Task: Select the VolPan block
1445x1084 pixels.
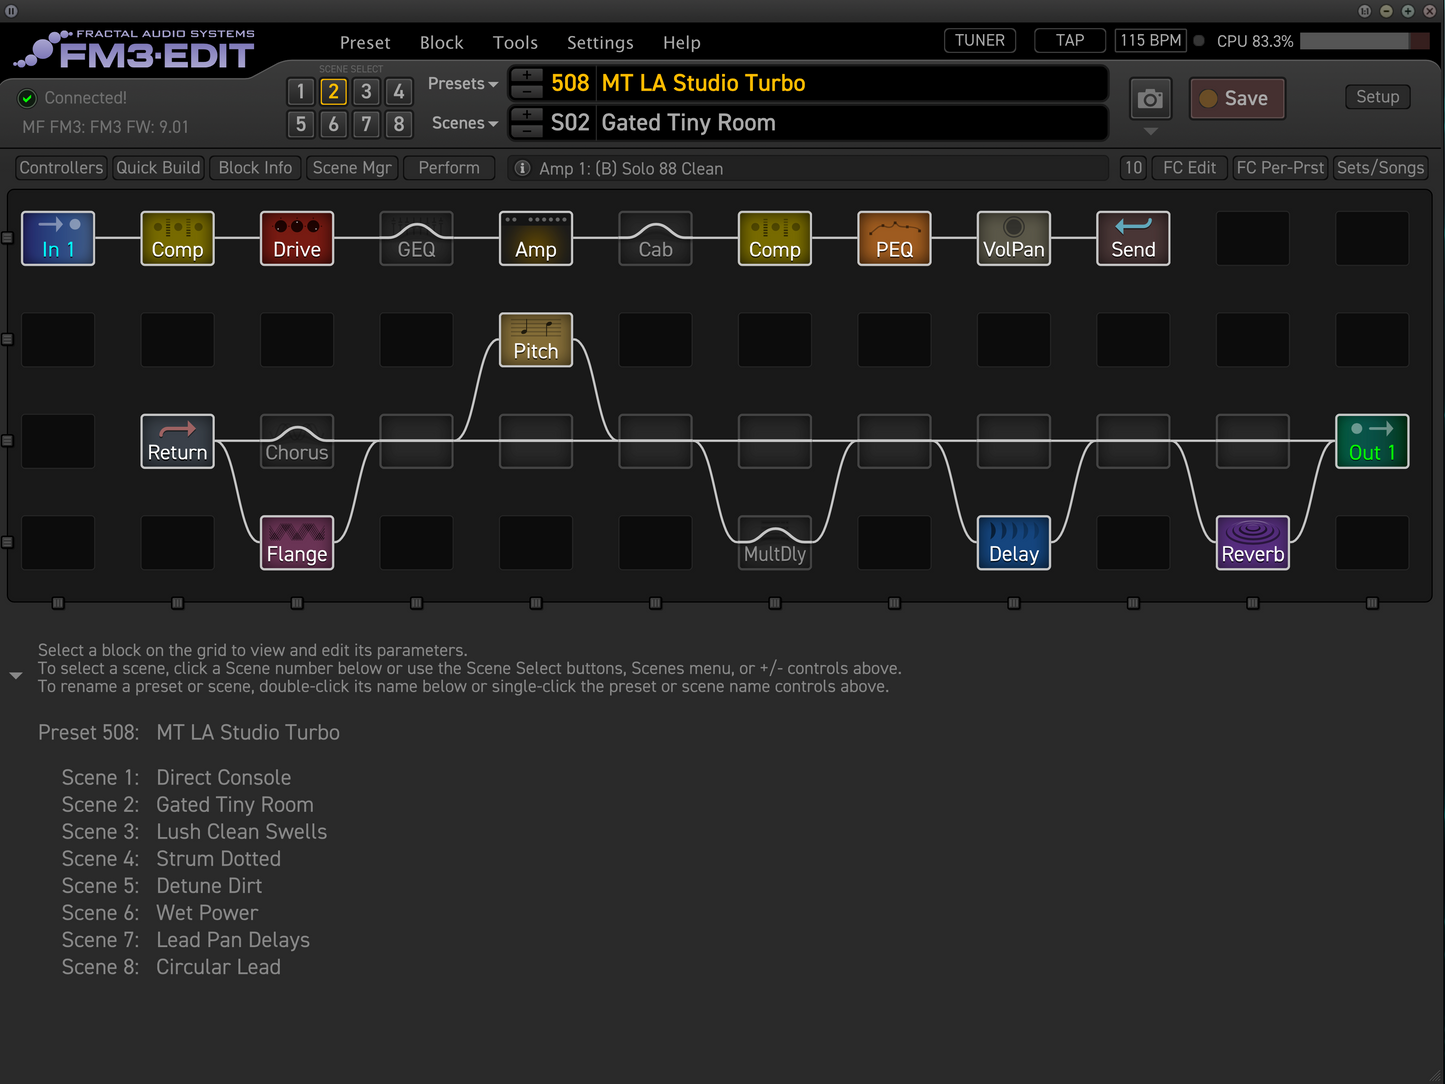Action: point(1014,238)
